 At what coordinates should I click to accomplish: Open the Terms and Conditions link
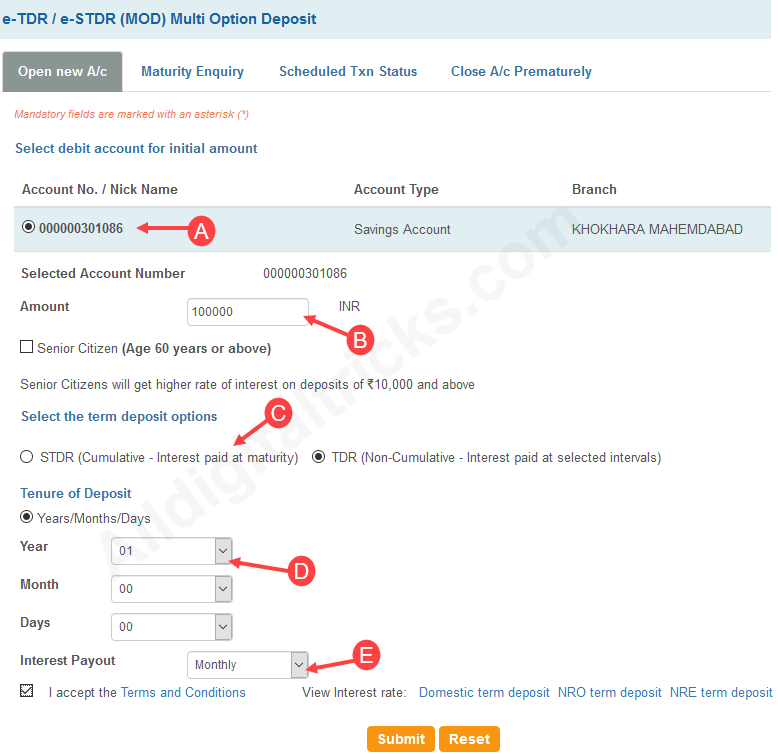tap(183, 692)
